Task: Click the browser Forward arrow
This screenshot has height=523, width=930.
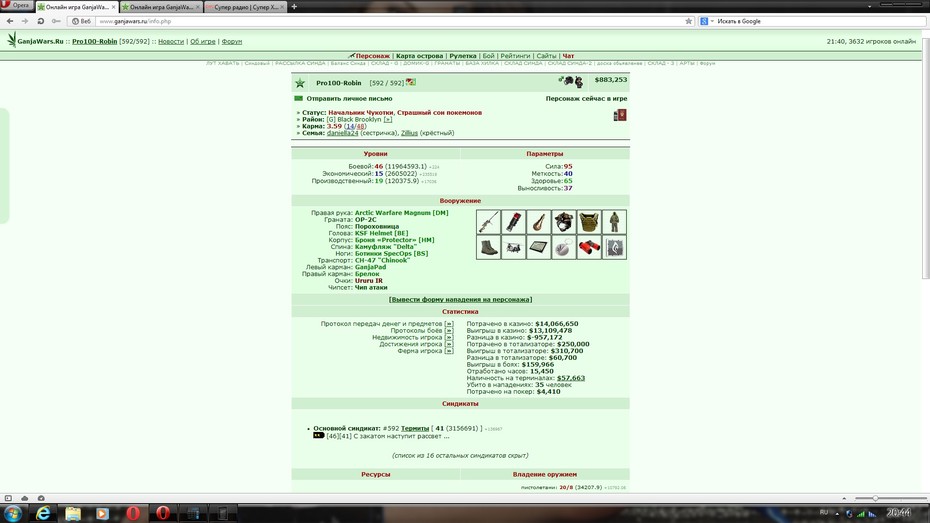Action: 25,21
